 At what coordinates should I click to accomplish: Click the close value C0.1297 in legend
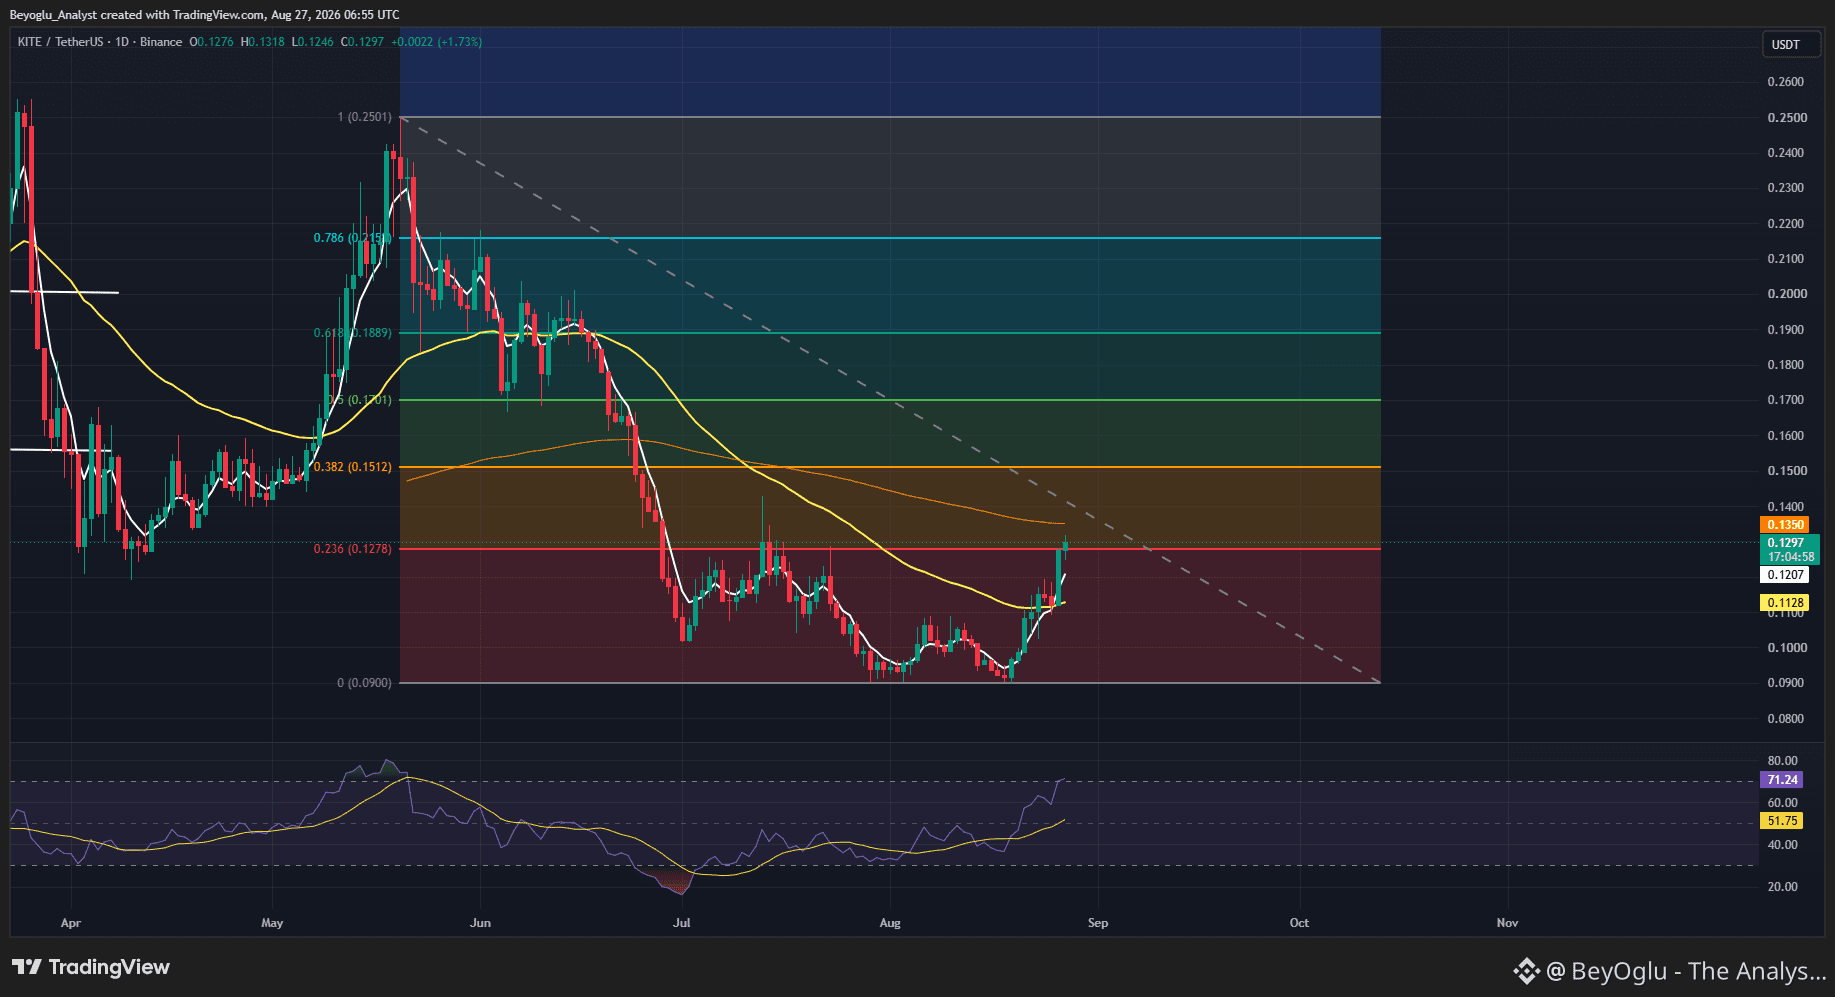362,42
